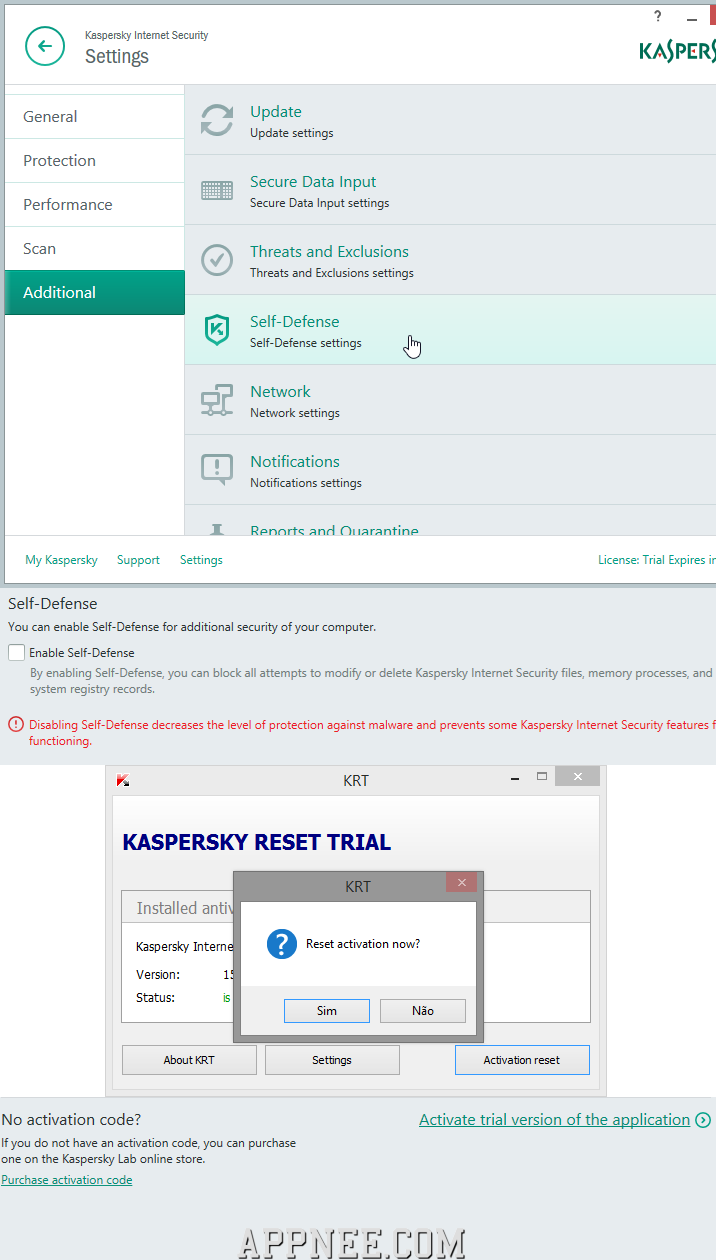Click the Network computers icon

click(217, 400)
